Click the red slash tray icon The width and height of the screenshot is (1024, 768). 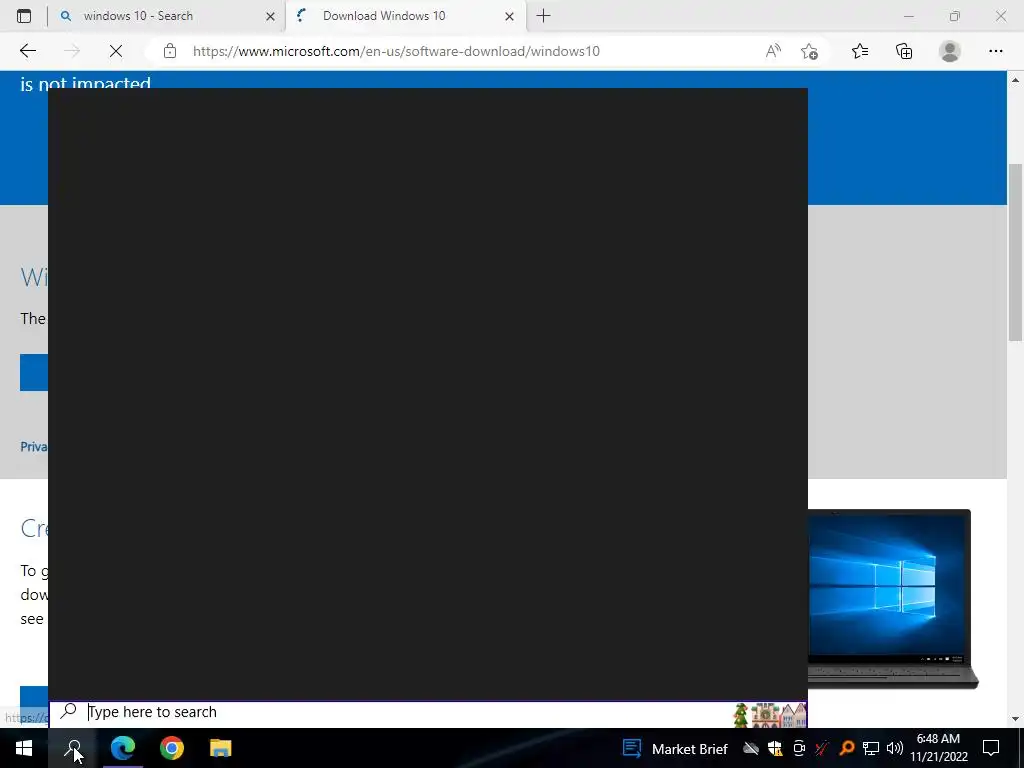(822, 748)
